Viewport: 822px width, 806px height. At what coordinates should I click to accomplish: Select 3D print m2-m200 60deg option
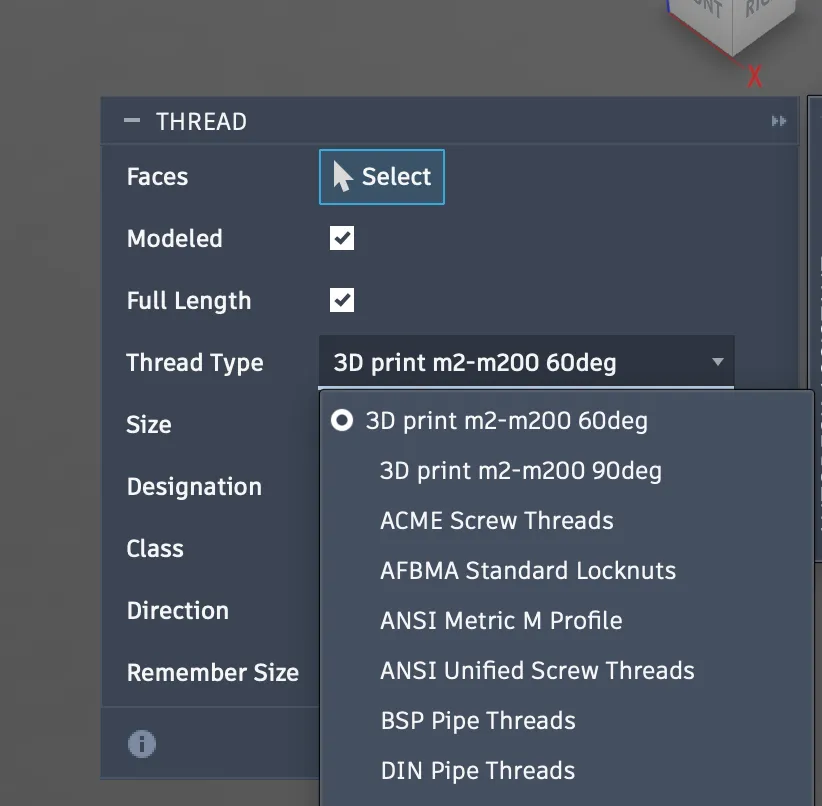point(566,421)
